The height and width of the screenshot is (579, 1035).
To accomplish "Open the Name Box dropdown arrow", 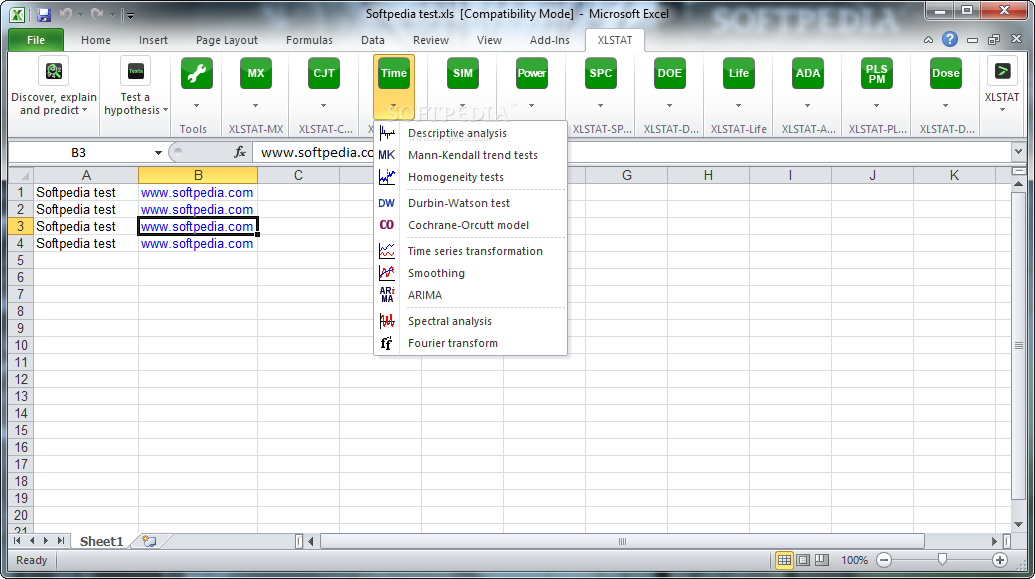I will [158, 153].
